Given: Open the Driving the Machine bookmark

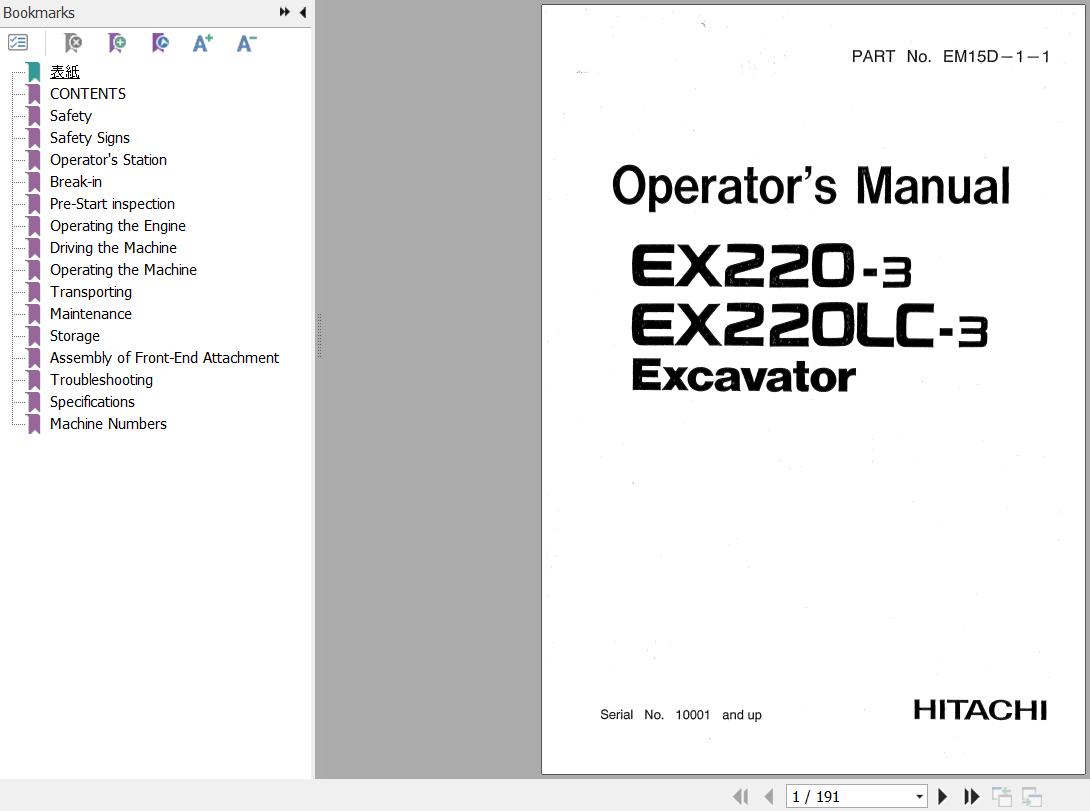Looking at the screenshot, I should [x=113, y=248].
